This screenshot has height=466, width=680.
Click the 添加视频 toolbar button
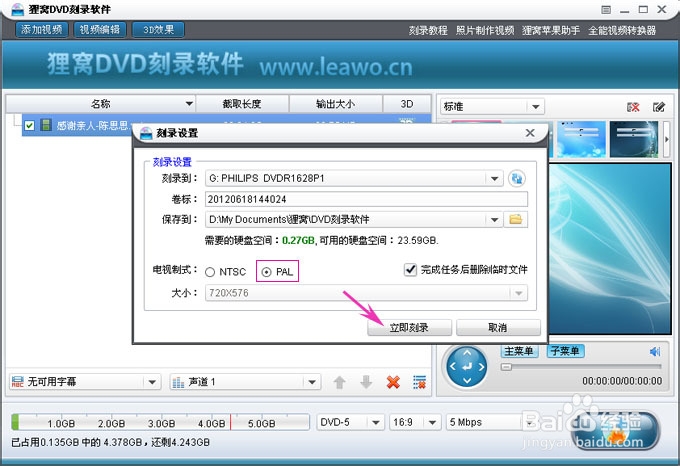point(42,29)
